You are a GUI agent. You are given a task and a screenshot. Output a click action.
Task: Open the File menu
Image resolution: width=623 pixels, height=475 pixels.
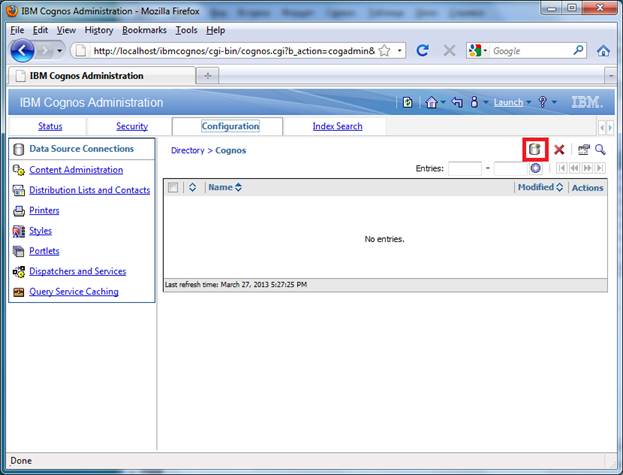tap(17, 30)
